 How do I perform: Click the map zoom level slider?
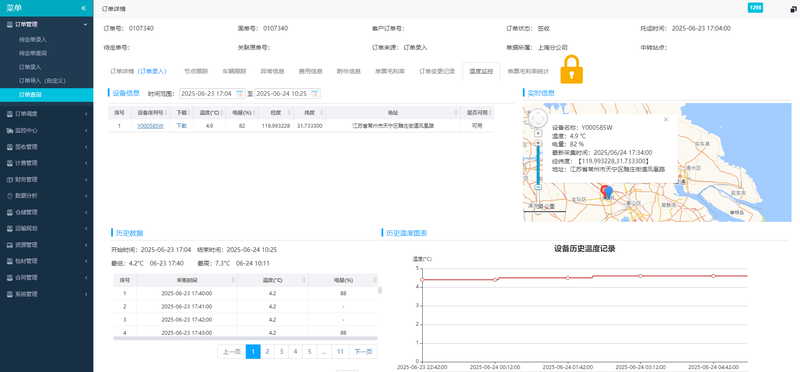(x=538, y=166)
